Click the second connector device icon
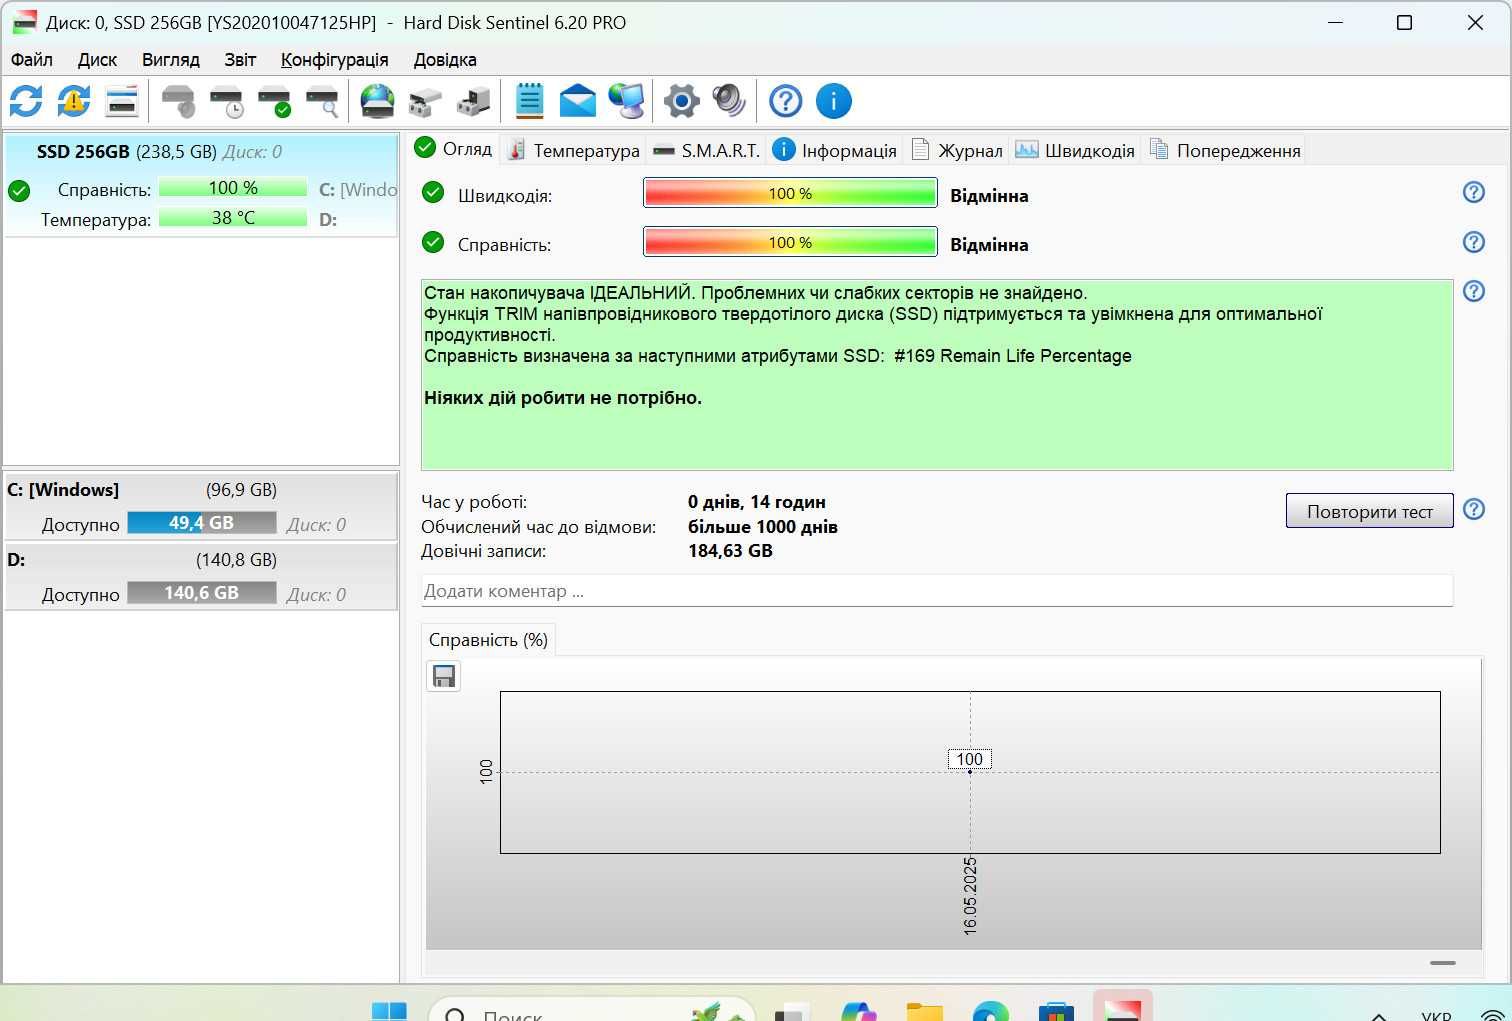Viewport: 1512px width, 1021px height. 473,101
